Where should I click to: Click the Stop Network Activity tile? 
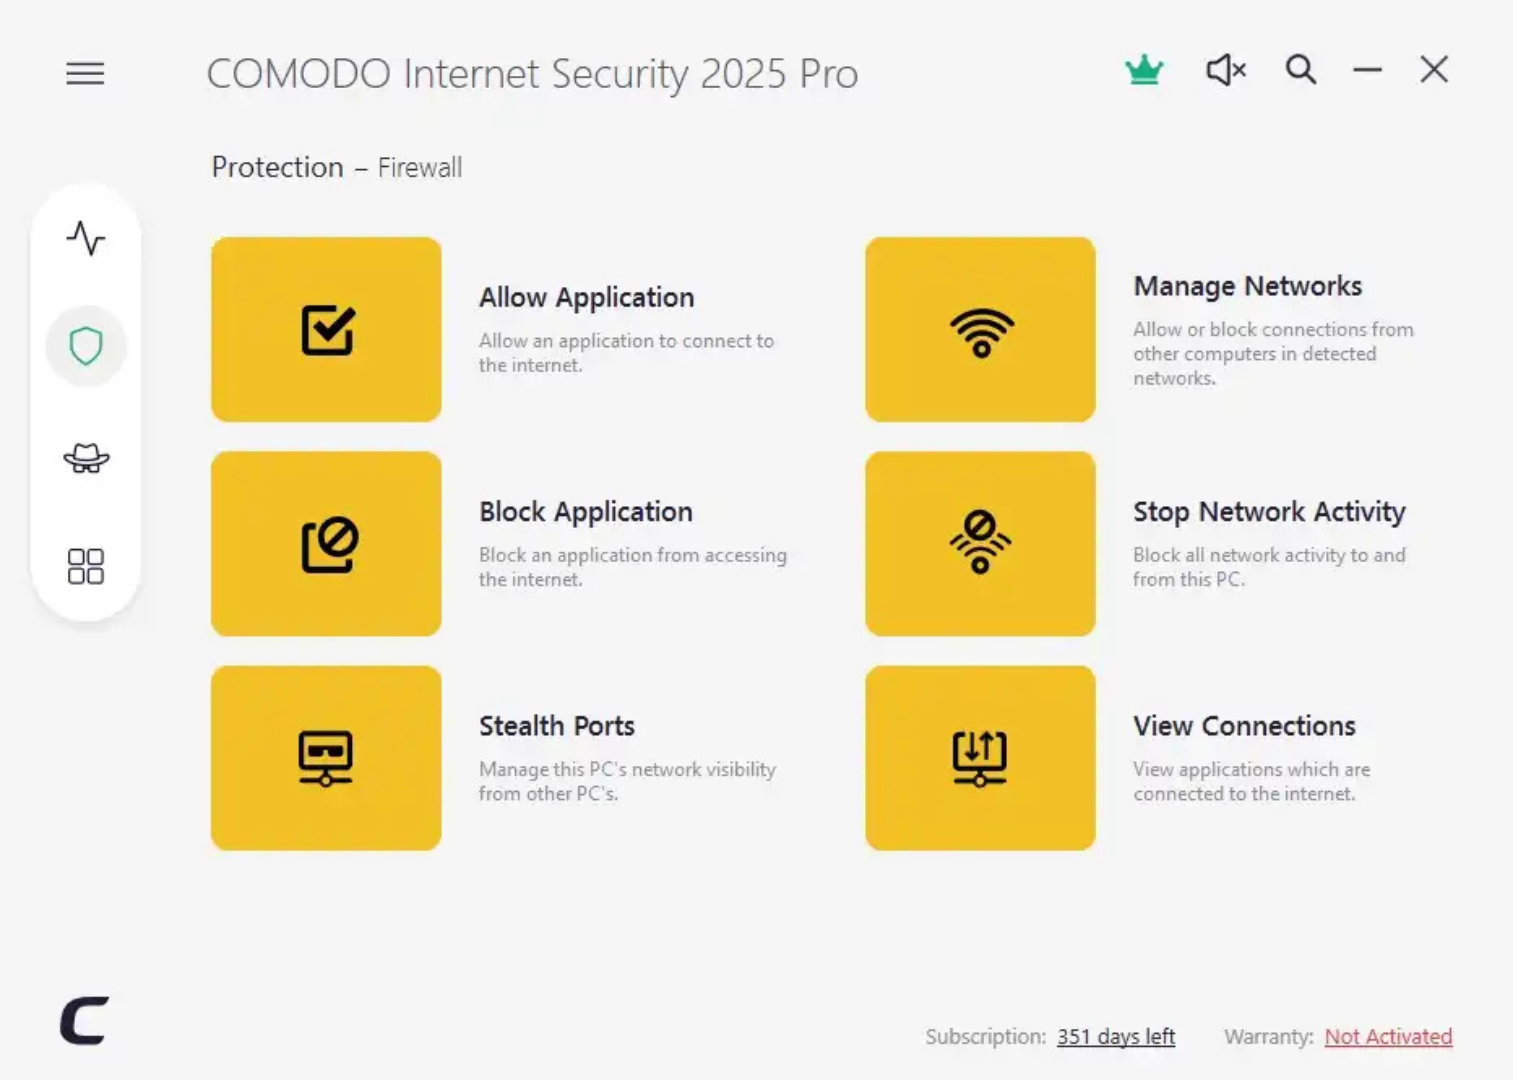coord(980,543)
